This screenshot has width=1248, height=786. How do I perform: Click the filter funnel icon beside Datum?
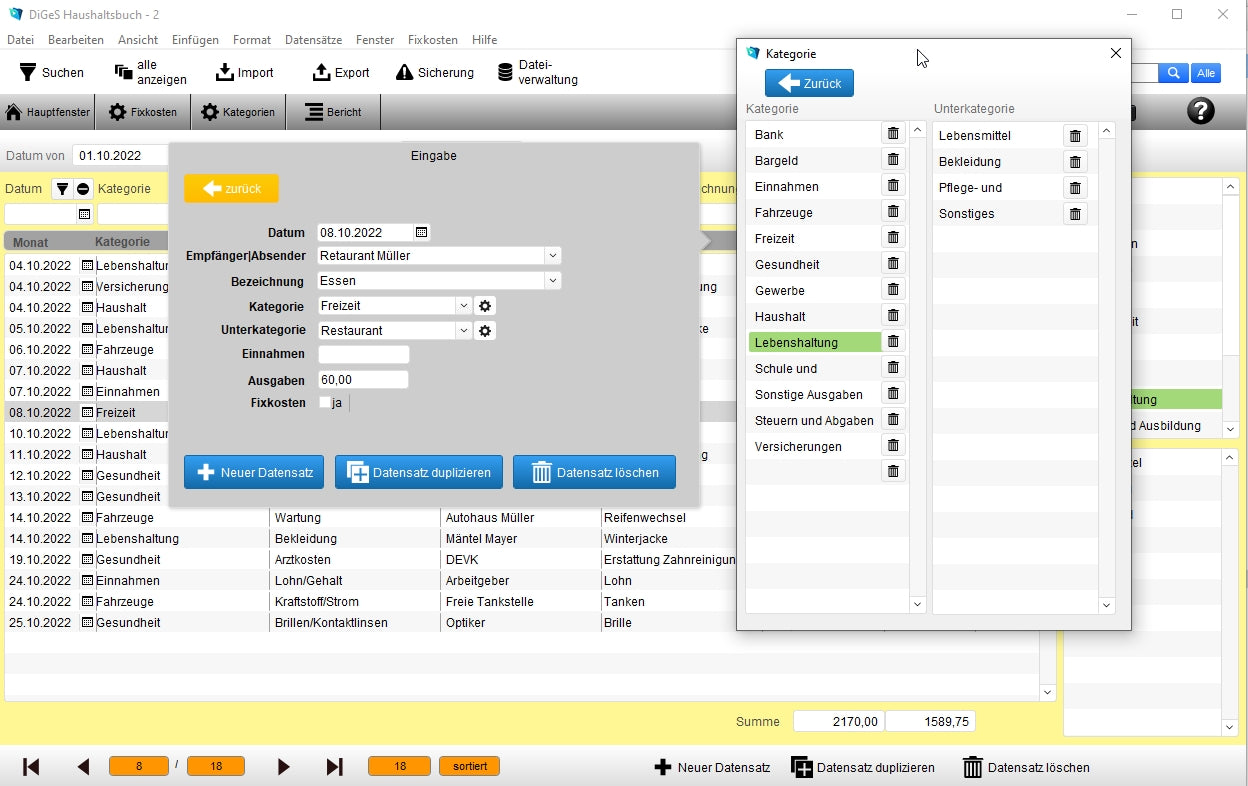point(62,189)
